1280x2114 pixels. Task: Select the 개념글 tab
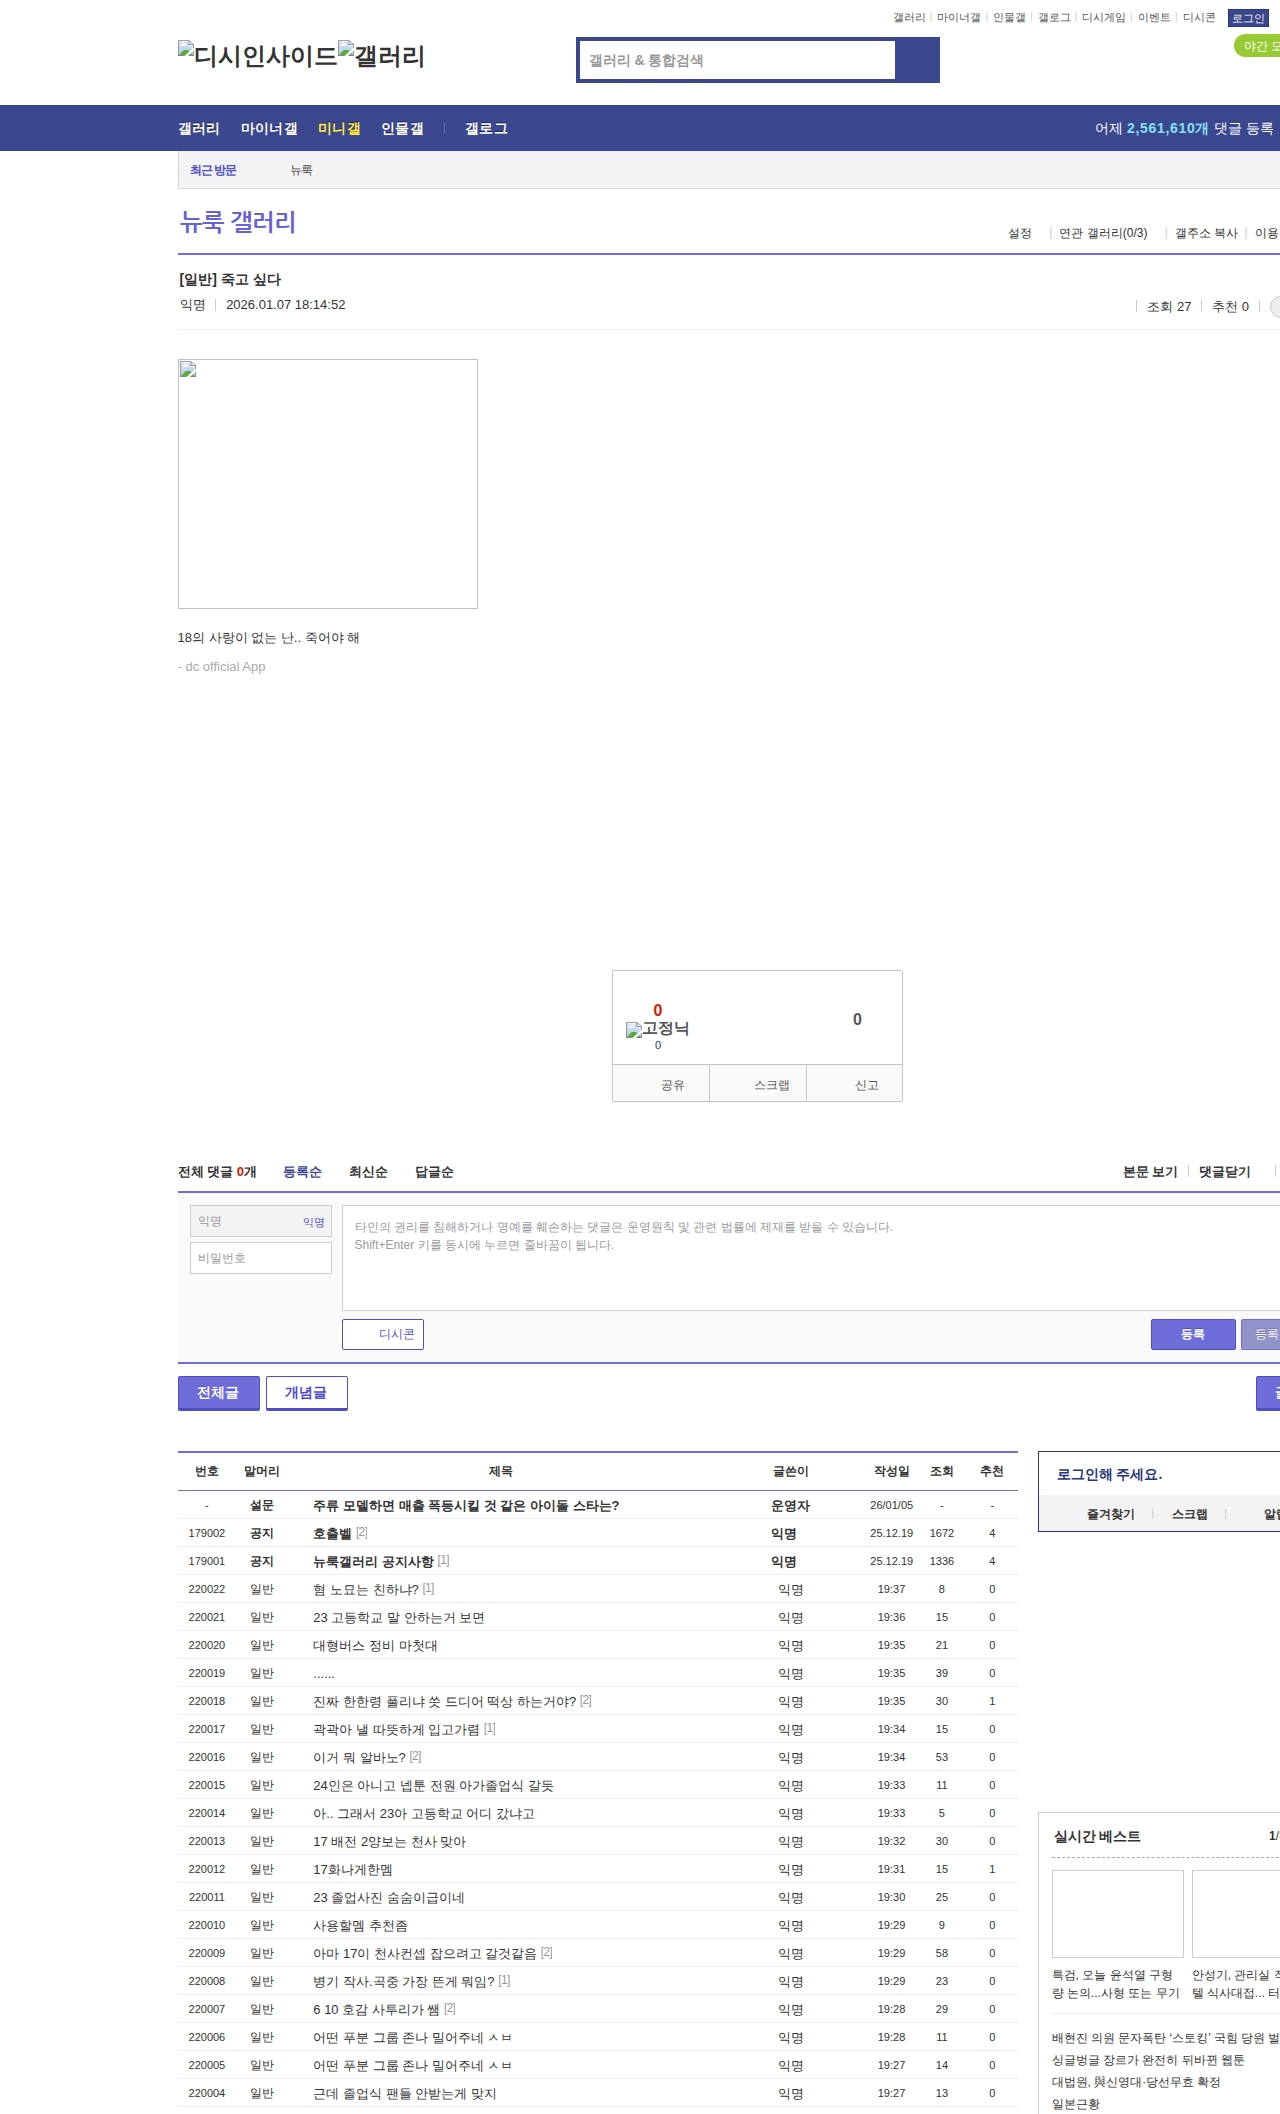(x=307, y=1393)
